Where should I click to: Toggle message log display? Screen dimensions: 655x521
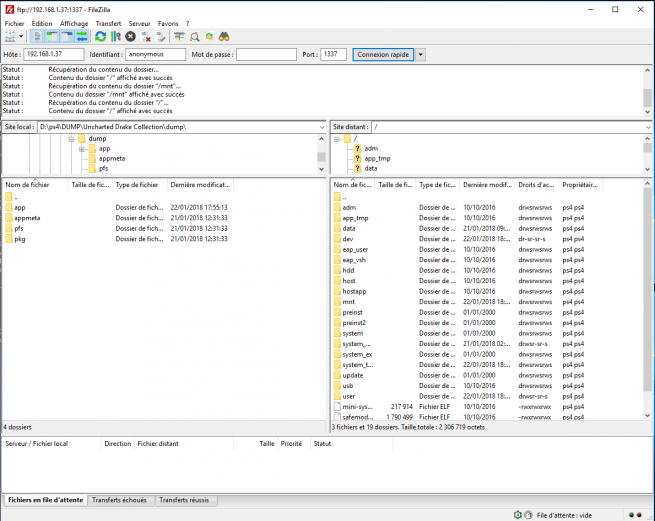[x=37, y=37]
